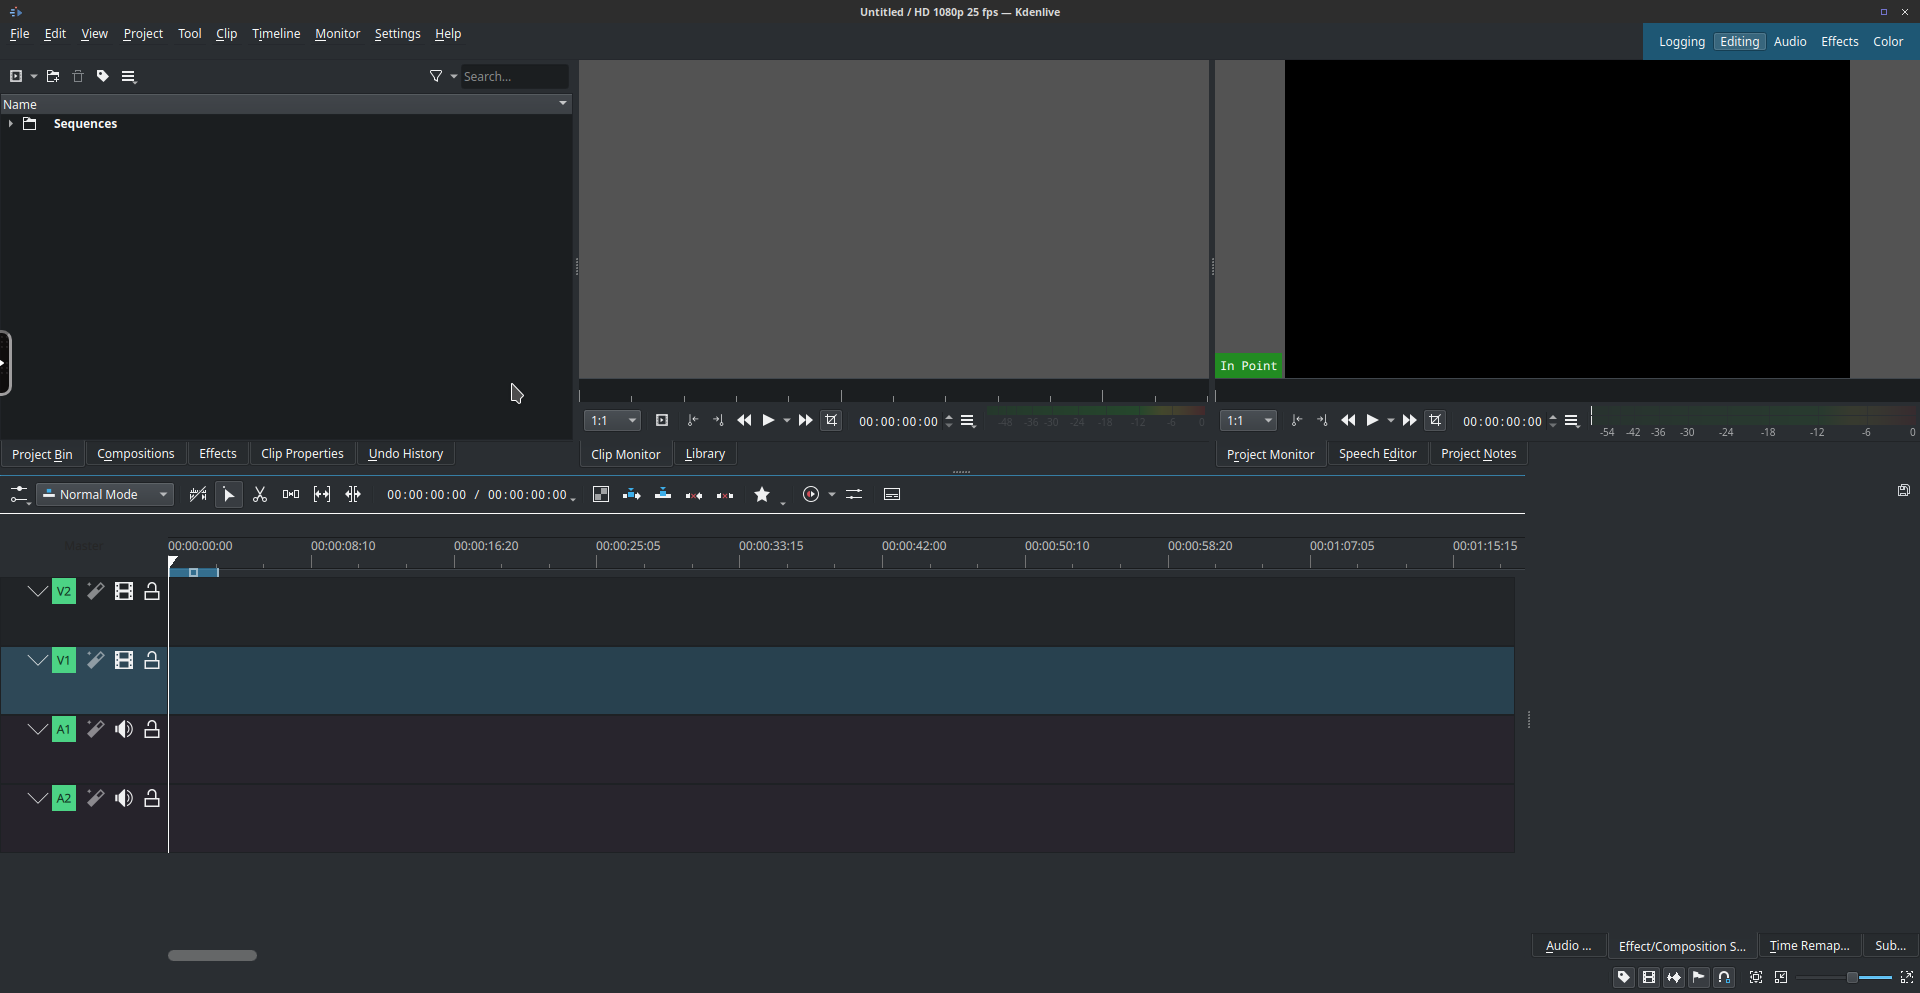The width and height of the screenshot is (1920, 993).
Task: Open the Audio mixer panel tab
Action: 1568,946
